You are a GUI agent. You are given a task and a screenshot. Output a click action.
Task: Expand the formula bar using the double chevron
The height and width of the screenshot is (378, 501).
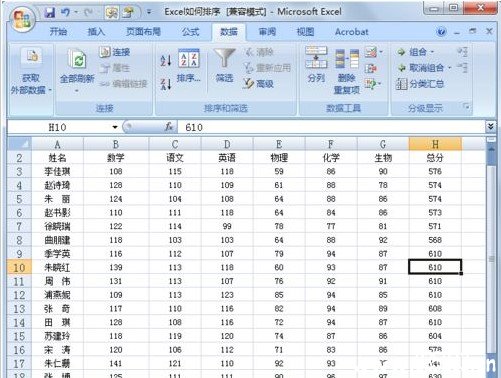tap(490, 126)
